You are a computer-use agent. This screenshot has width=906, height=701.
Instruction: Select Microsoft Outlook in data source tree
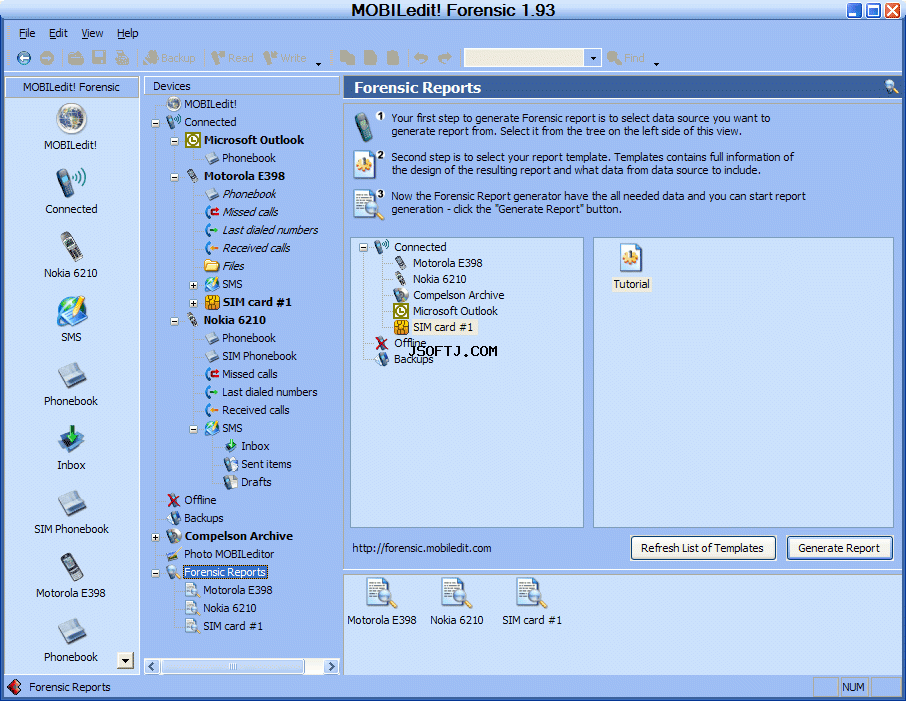click(x=455, y=311)
